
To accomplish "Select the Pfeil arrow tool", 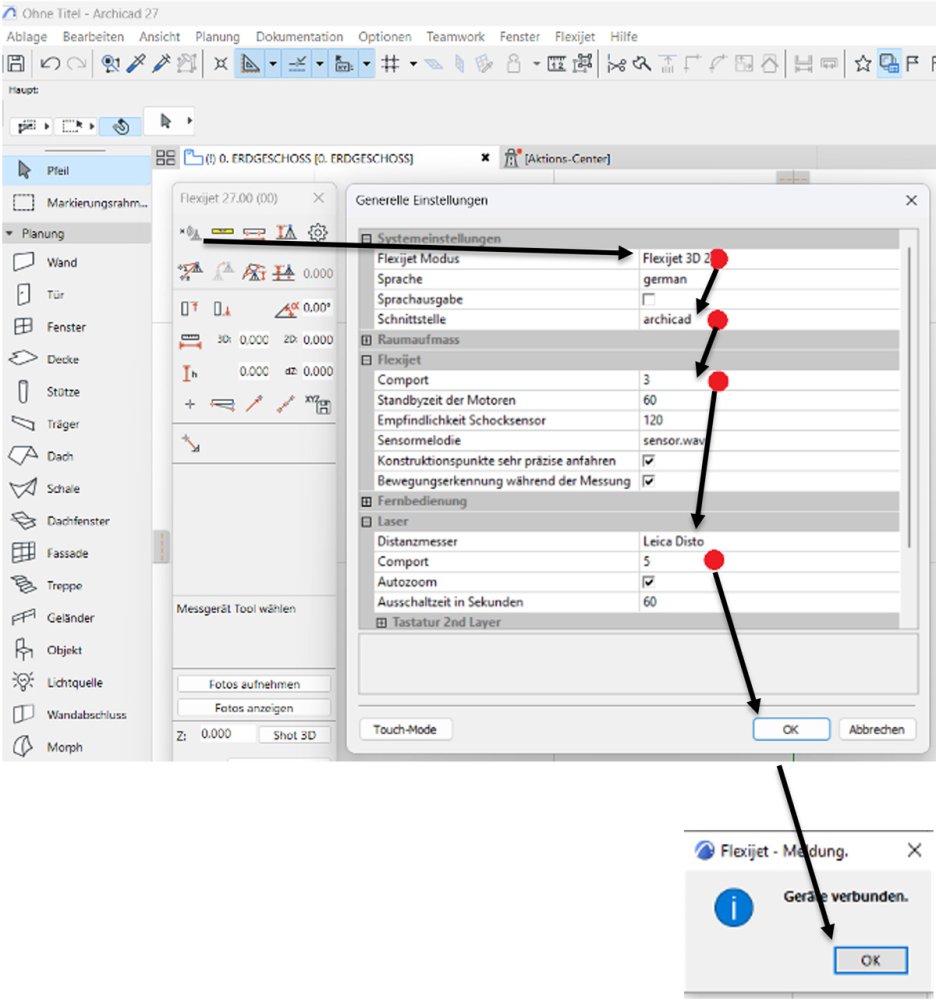I will (77, 170).
